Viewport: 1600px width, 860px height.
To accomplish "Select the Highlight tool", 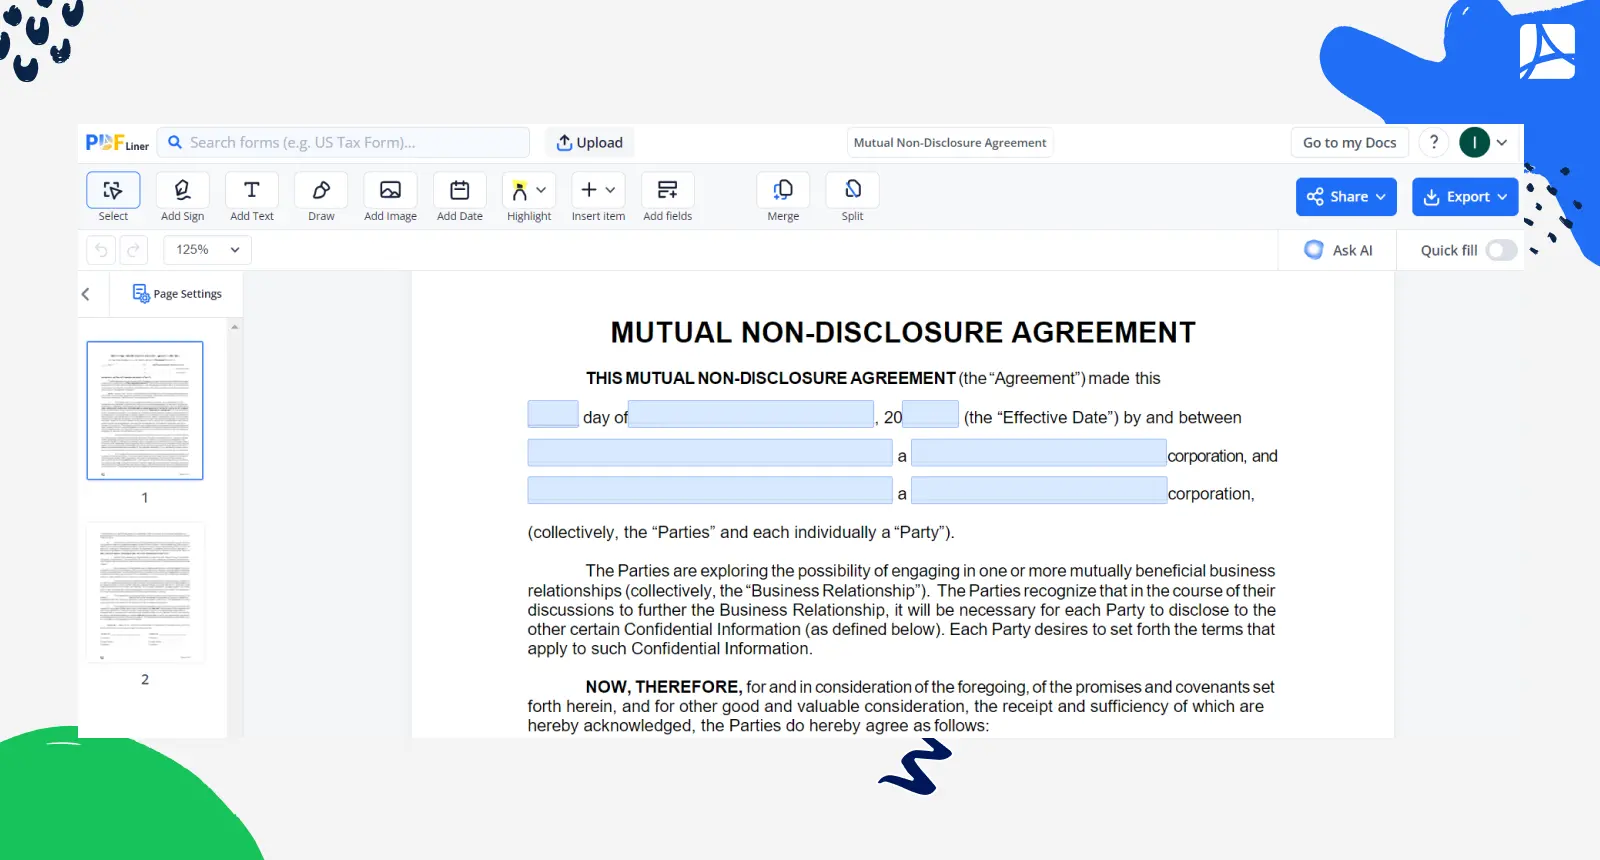I will [x=520, y=190].
